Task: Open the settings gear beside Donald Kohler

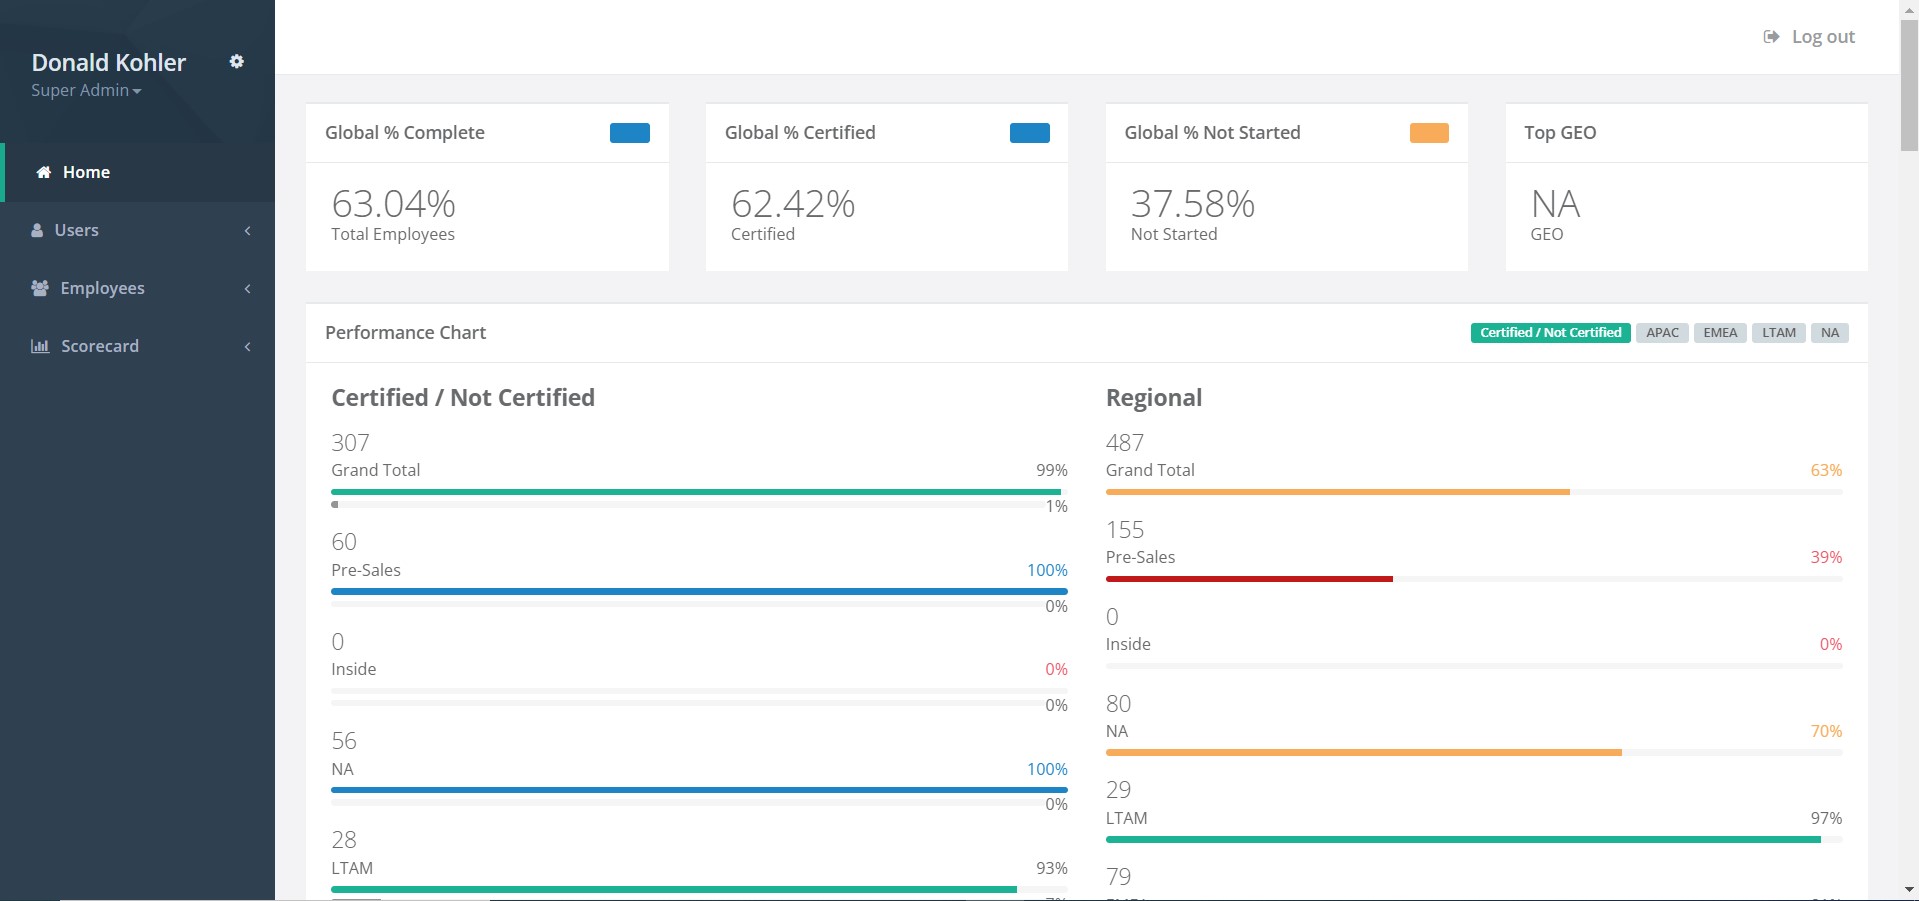Action: (x=237, y=61)
